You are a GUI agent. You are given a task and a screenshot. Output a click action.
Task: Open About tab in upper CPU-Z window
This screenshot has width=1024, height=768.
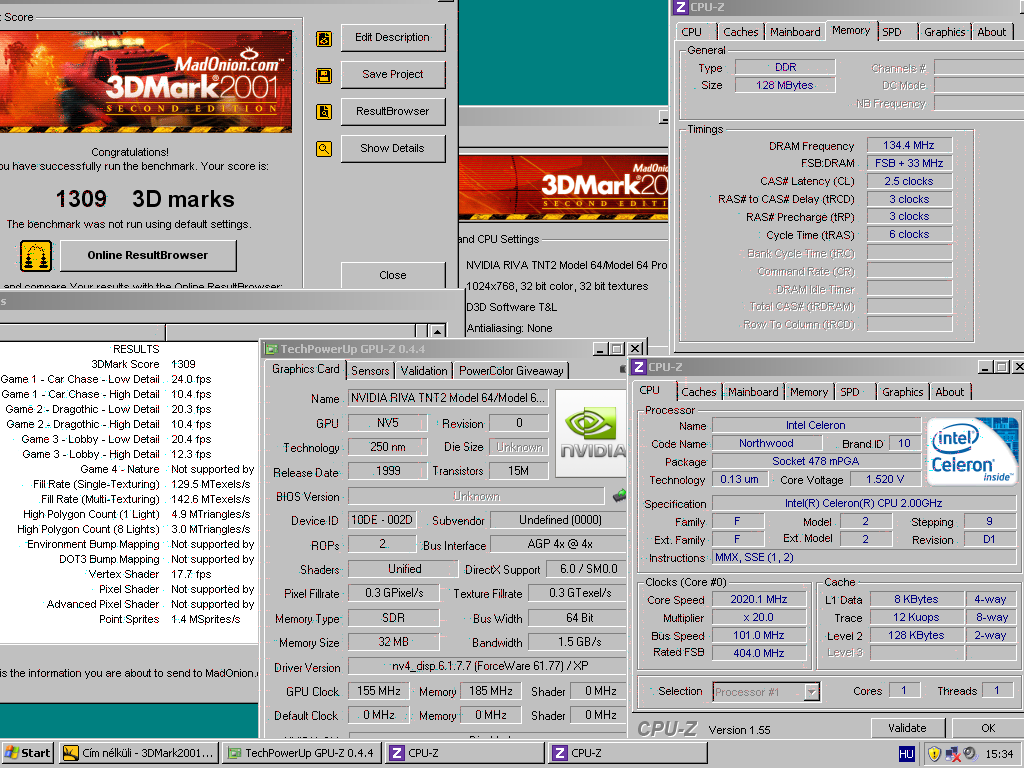pyautogui.click(x=991, y=32)
